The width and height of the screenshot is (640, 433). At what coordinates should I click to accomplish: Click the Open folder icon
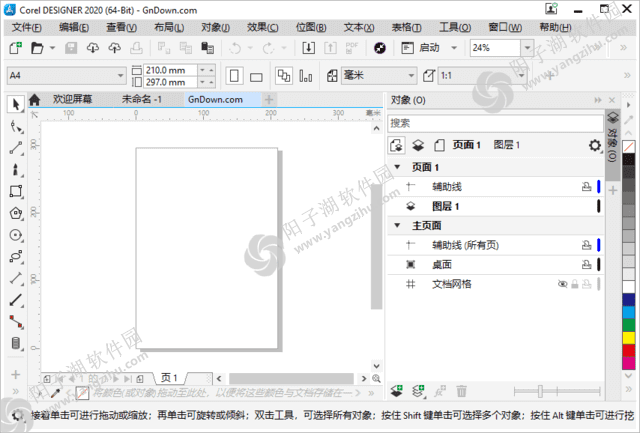[37, 48]
